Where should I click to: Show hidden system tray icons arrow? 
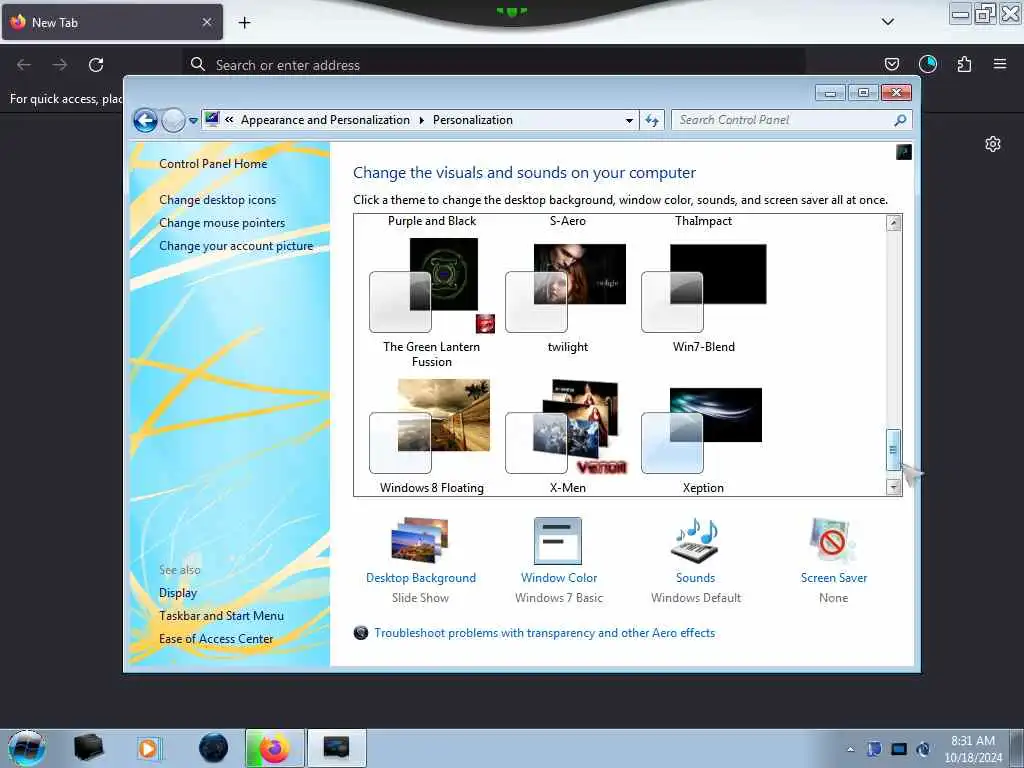pos(850,749)
